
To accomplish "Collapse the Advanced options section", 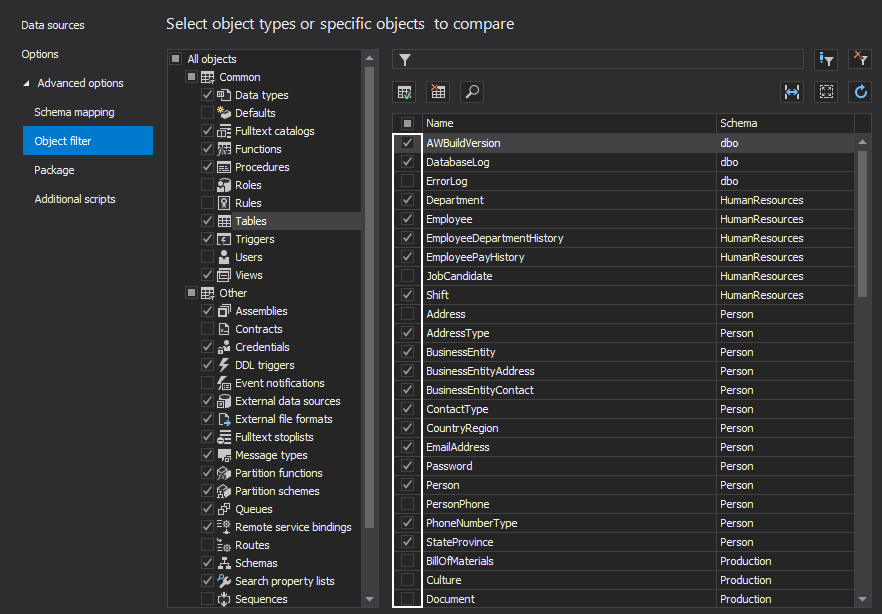I will [x=27, y=84].
